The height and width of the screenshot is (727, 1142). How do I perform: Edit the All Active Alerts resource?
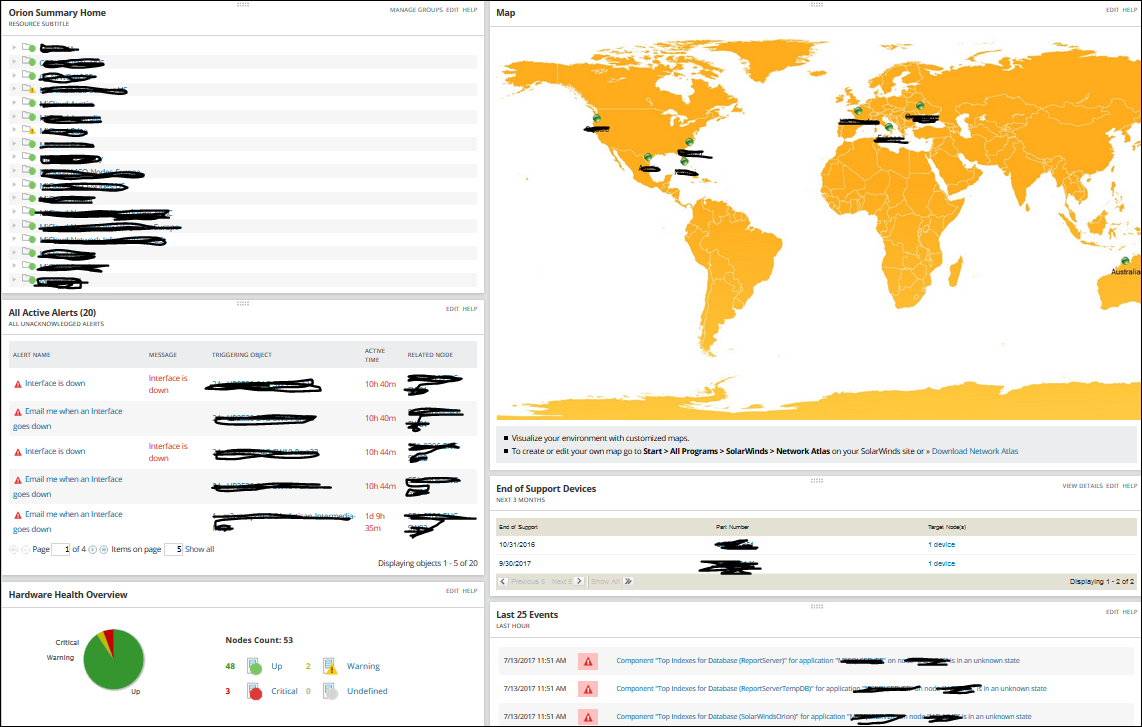[x=452, y=309]
